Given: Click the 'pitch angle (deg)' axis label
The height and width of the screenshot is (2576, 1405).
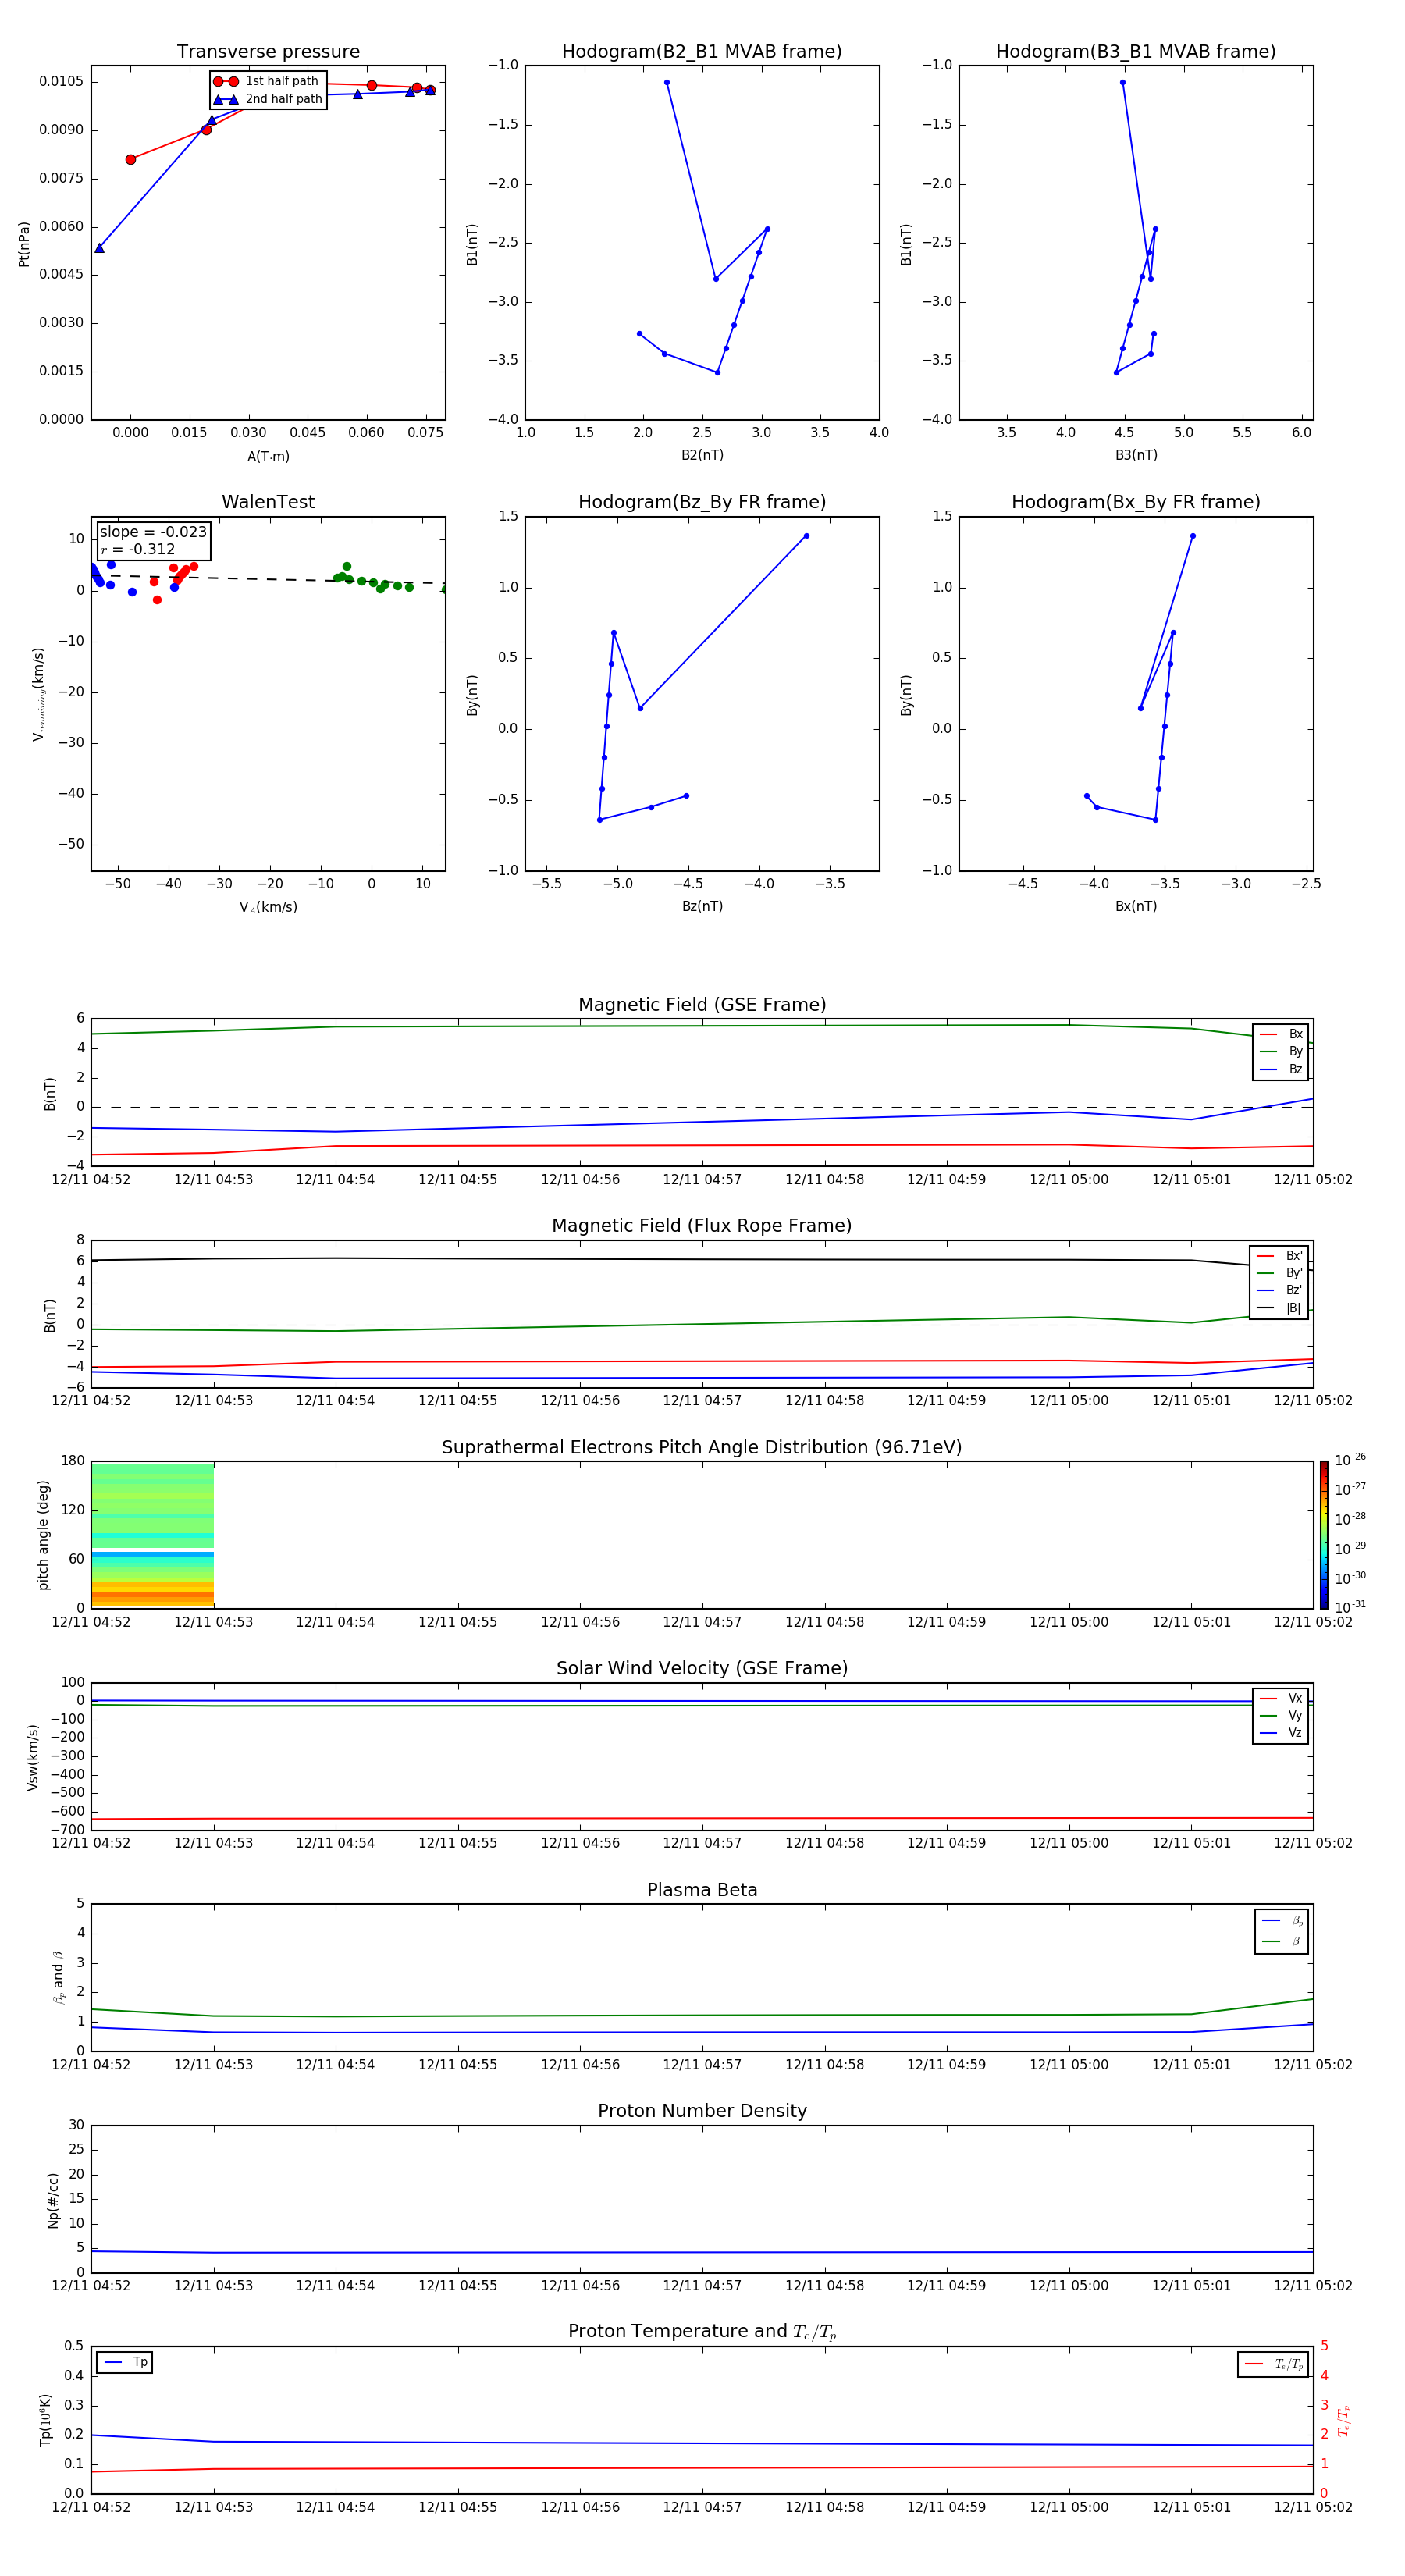Looking at the screenshot, I should [43, 1534].
